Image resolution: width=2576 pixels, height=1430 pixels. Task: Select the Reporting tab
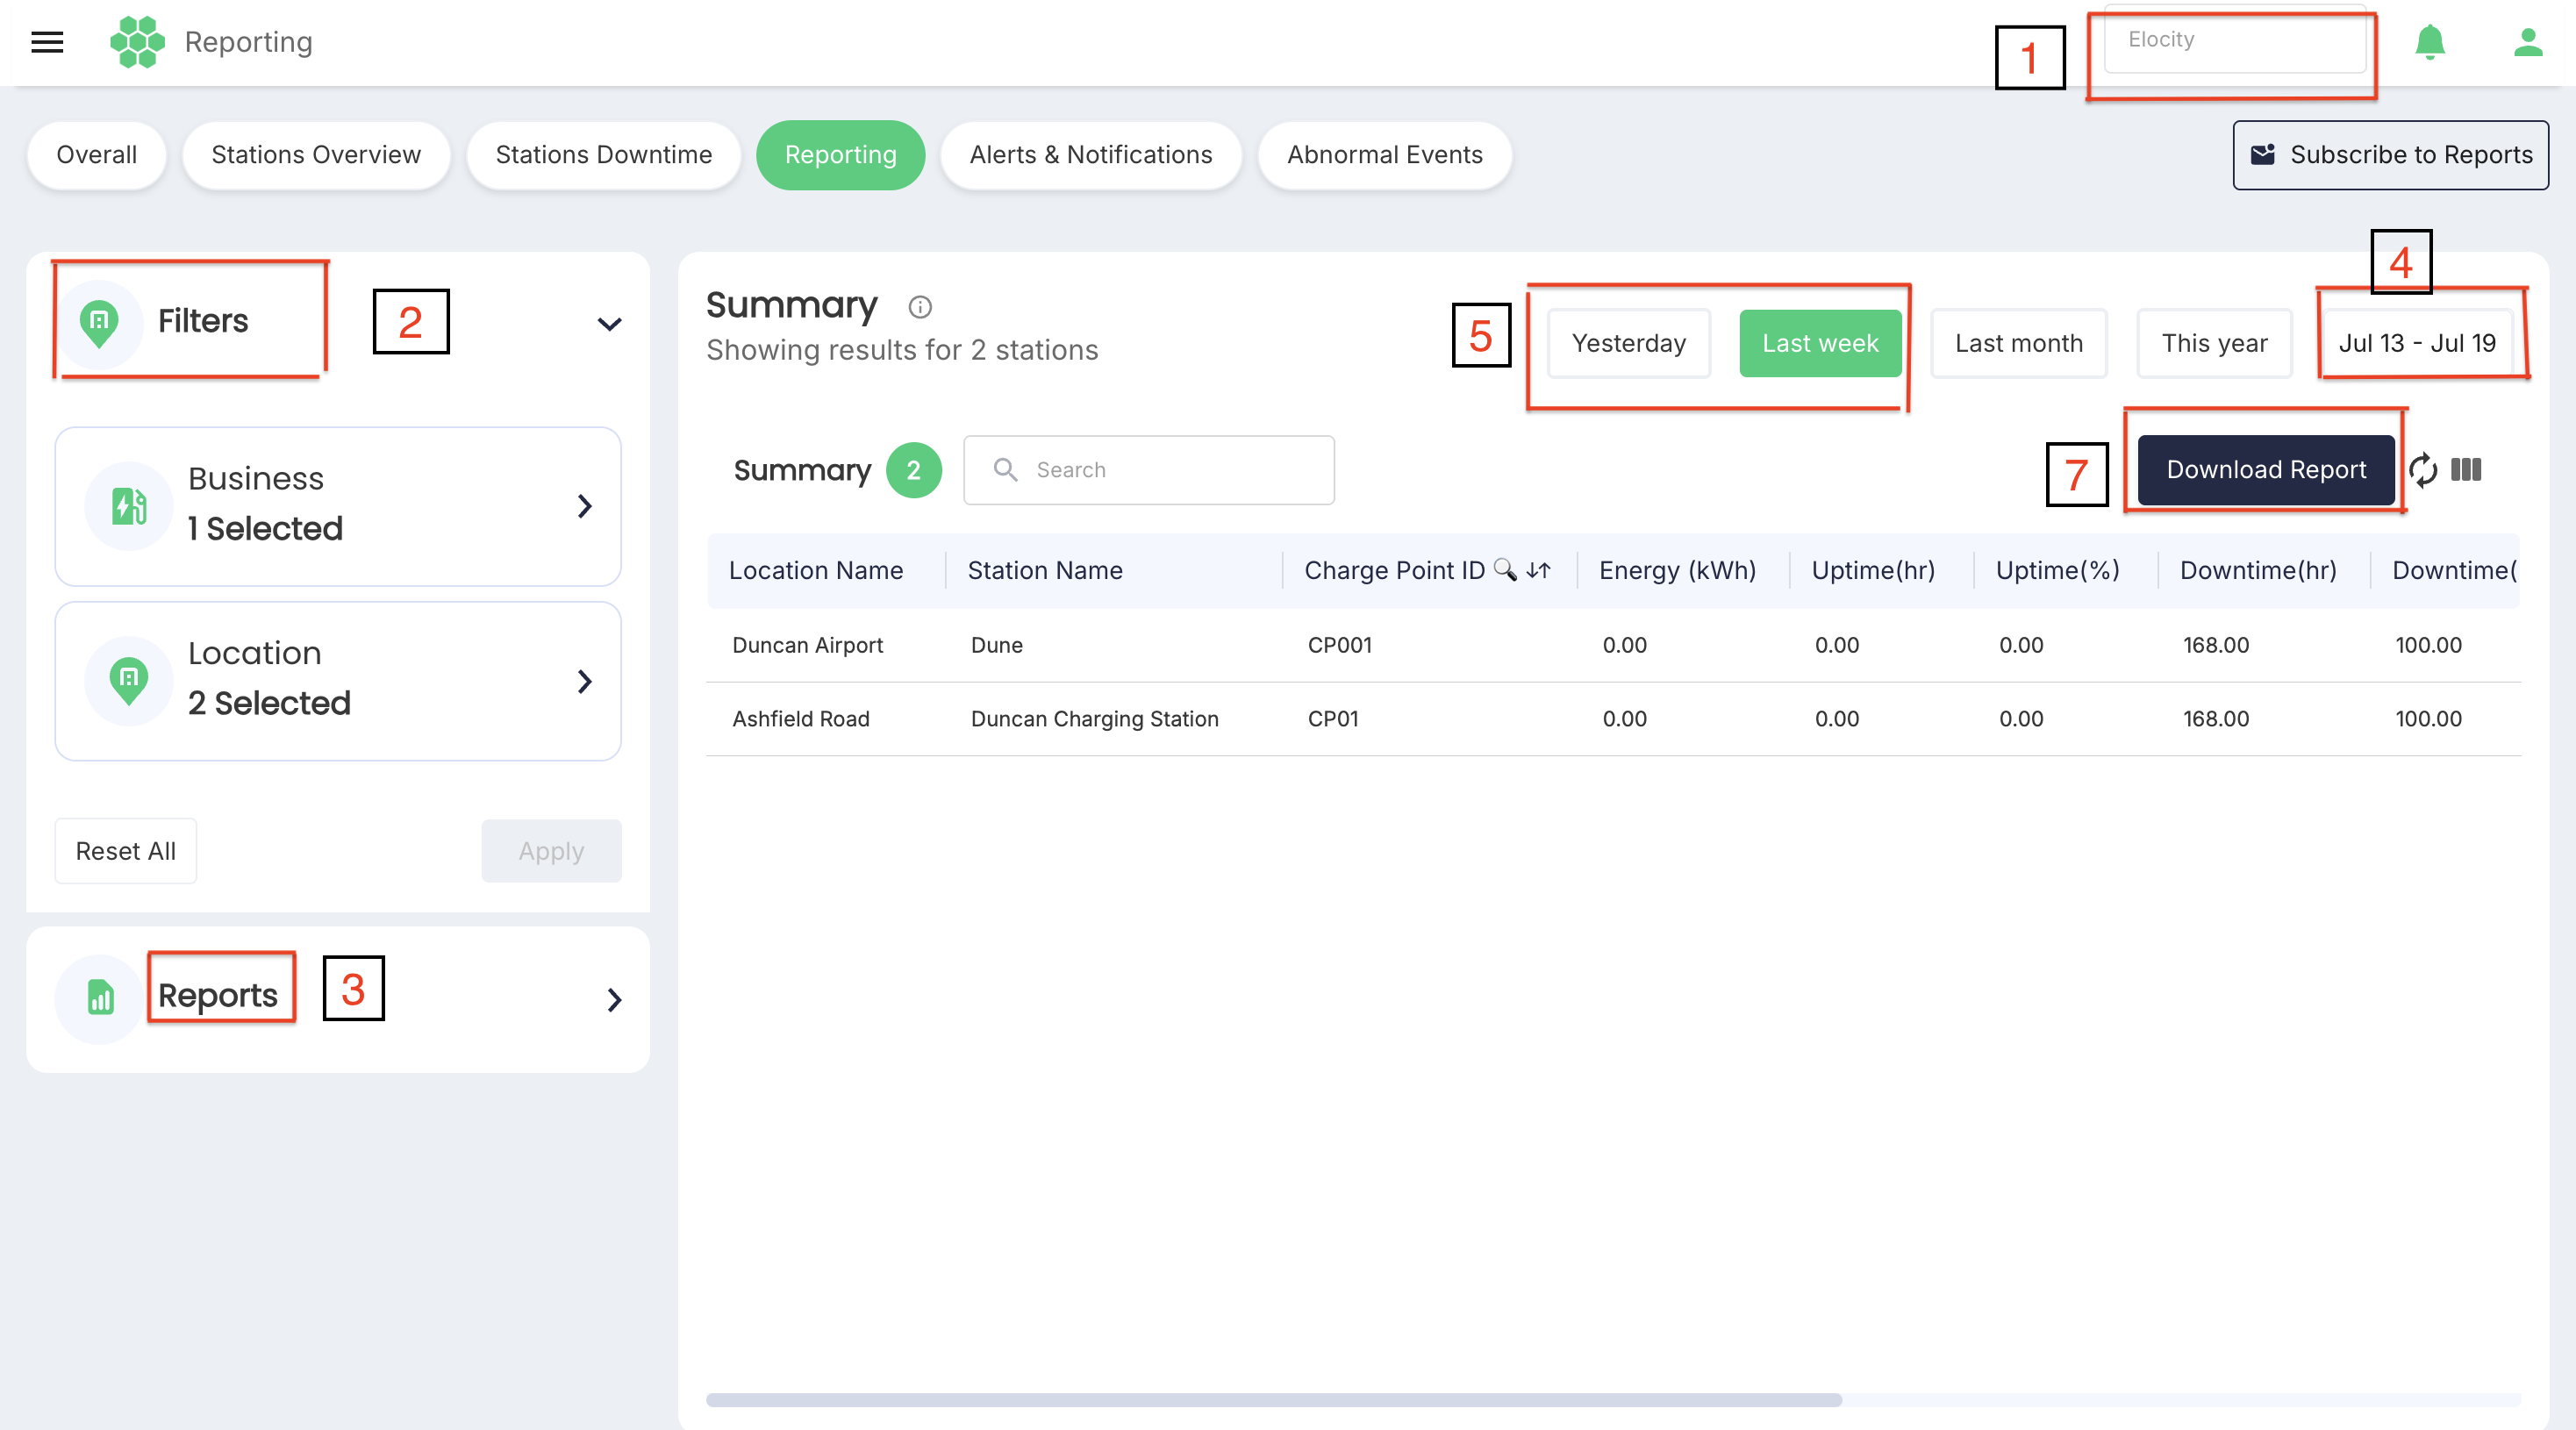pyautogui.click(x=840, y=155)
